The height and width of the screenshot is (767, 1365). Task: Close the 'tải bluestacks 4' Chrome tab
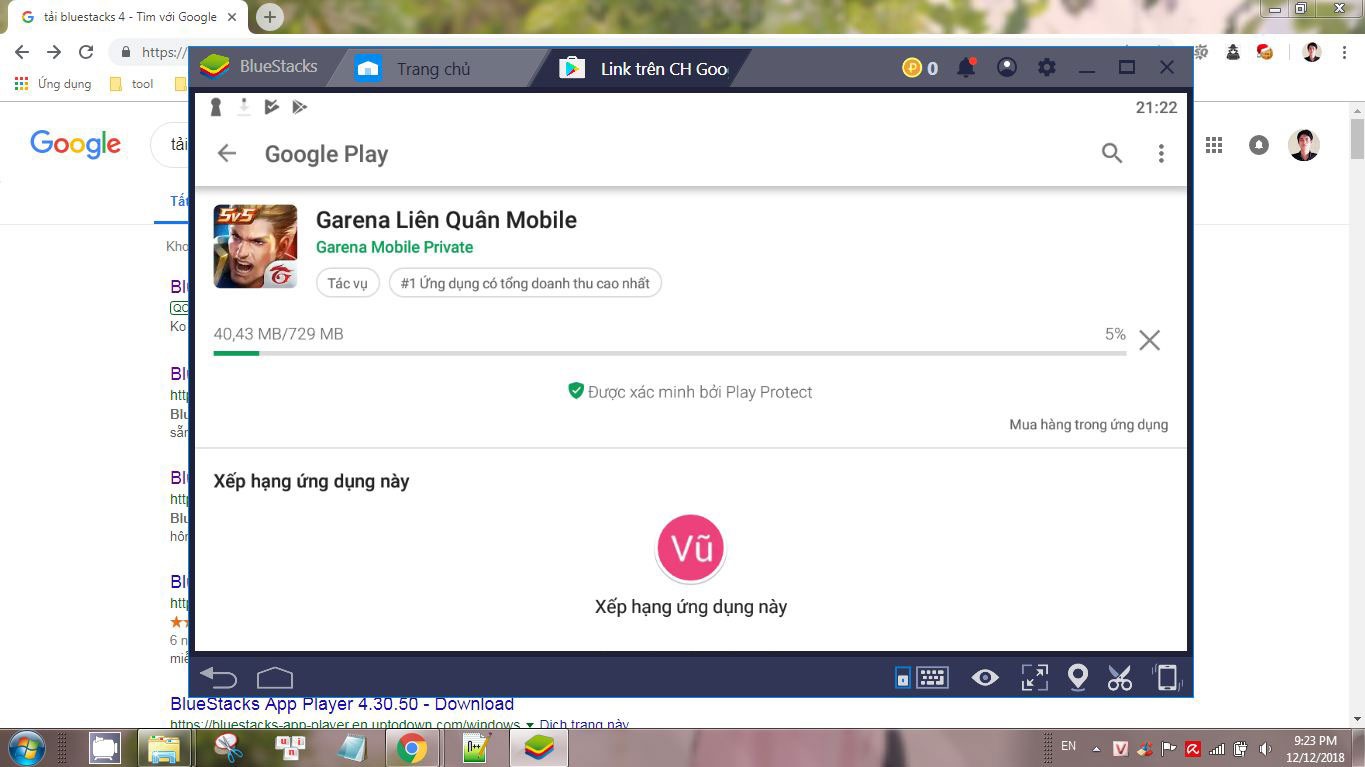[x=232, y=17]
